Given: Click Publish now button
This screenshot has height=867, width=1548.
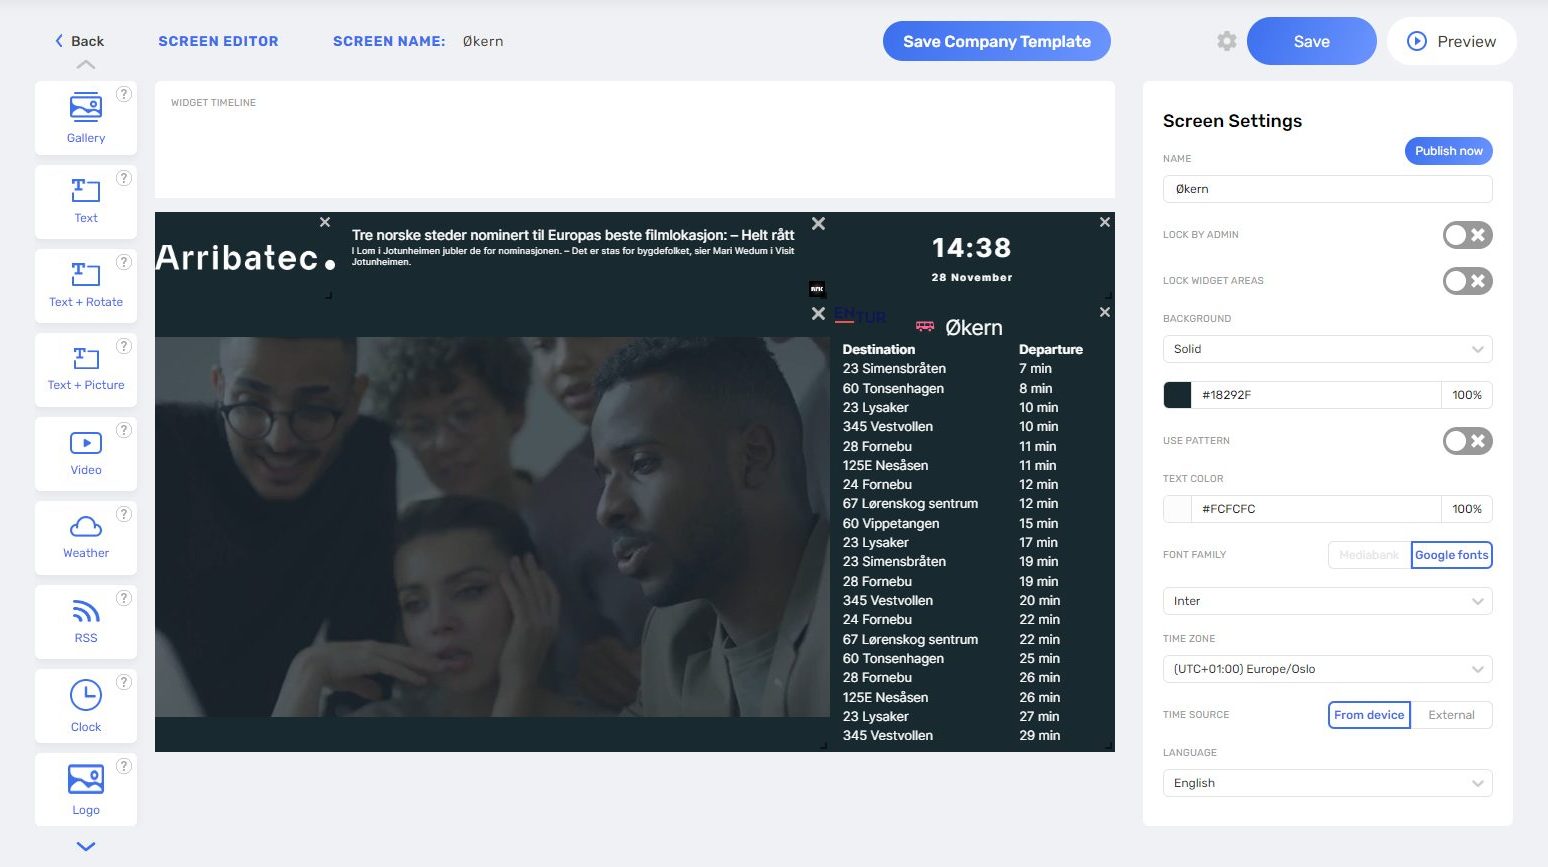Looking at the screenshot, I should pyautogui.click(x=1449, y=151).
